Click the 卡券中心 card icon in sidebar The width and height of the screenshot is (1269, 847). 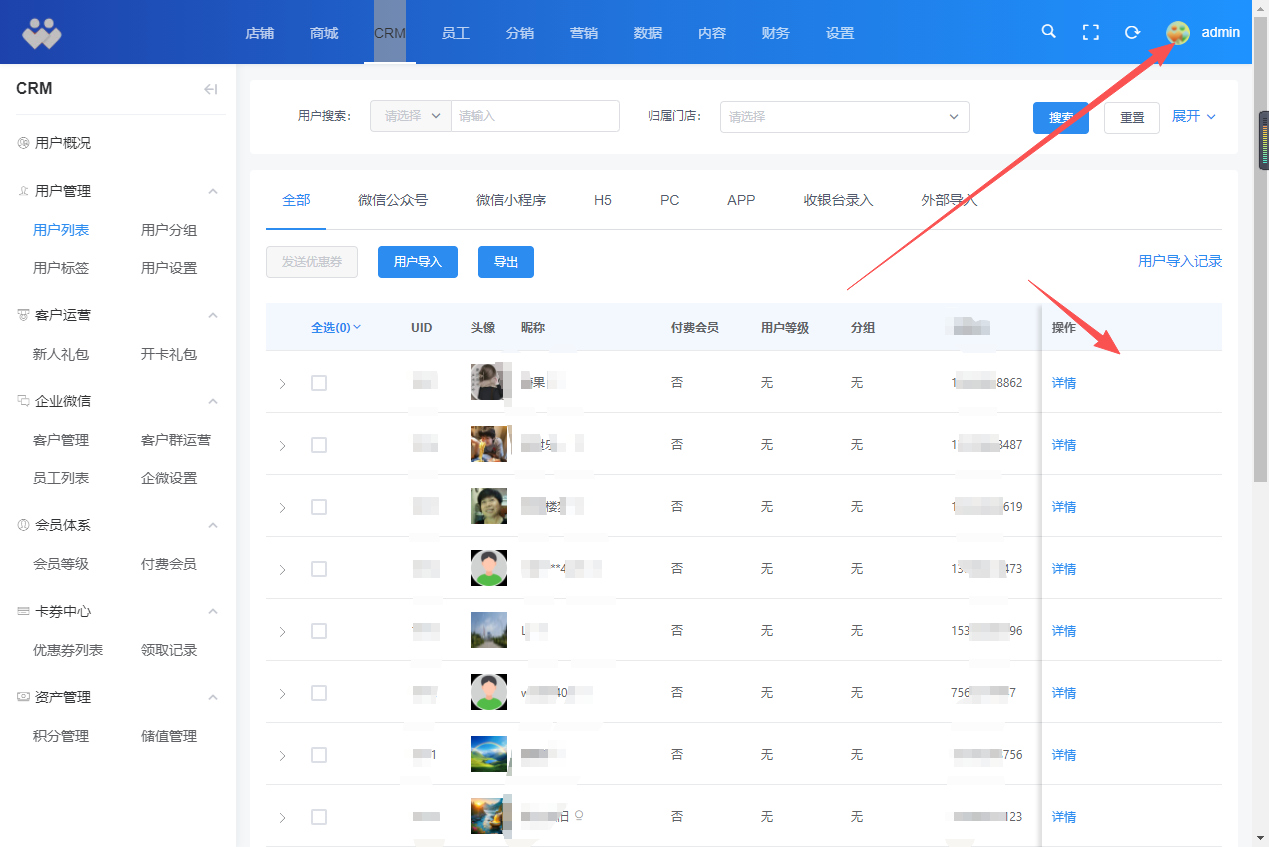click(23, 611)
